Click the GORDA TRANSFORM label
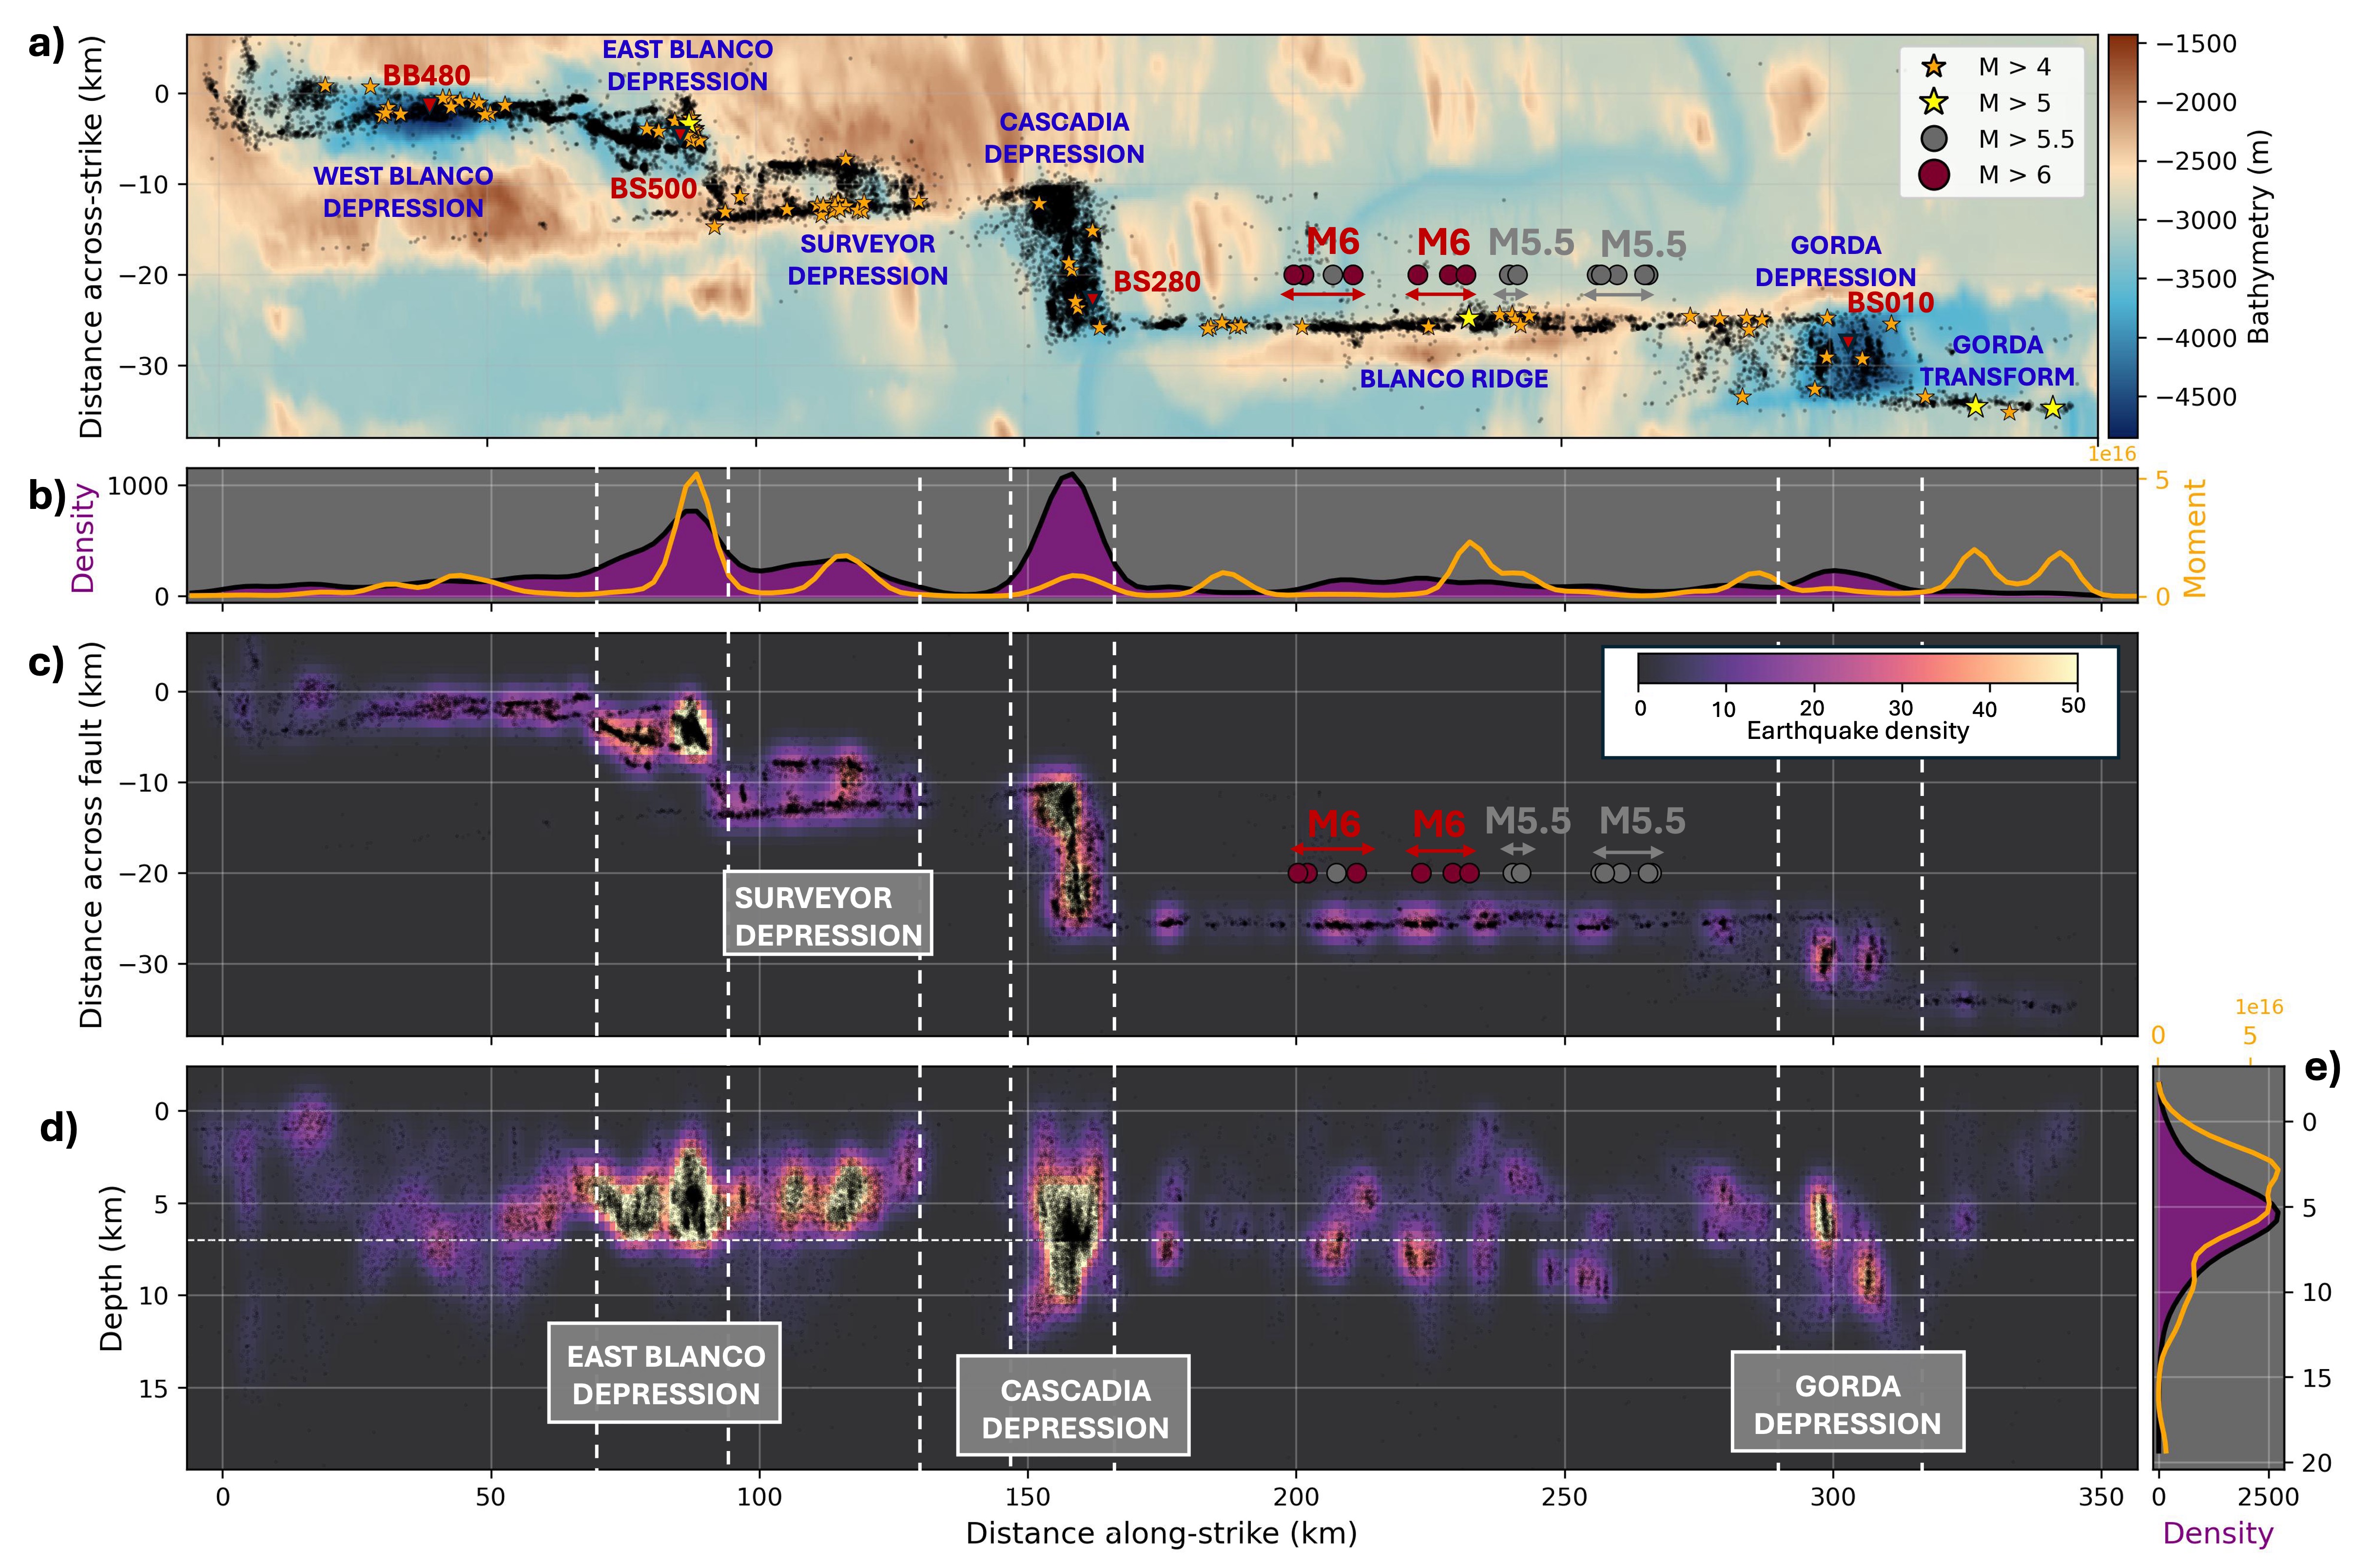The width and height of the screenshot is (2370, 1568). pyautogui.click(x=1997, y=361)
